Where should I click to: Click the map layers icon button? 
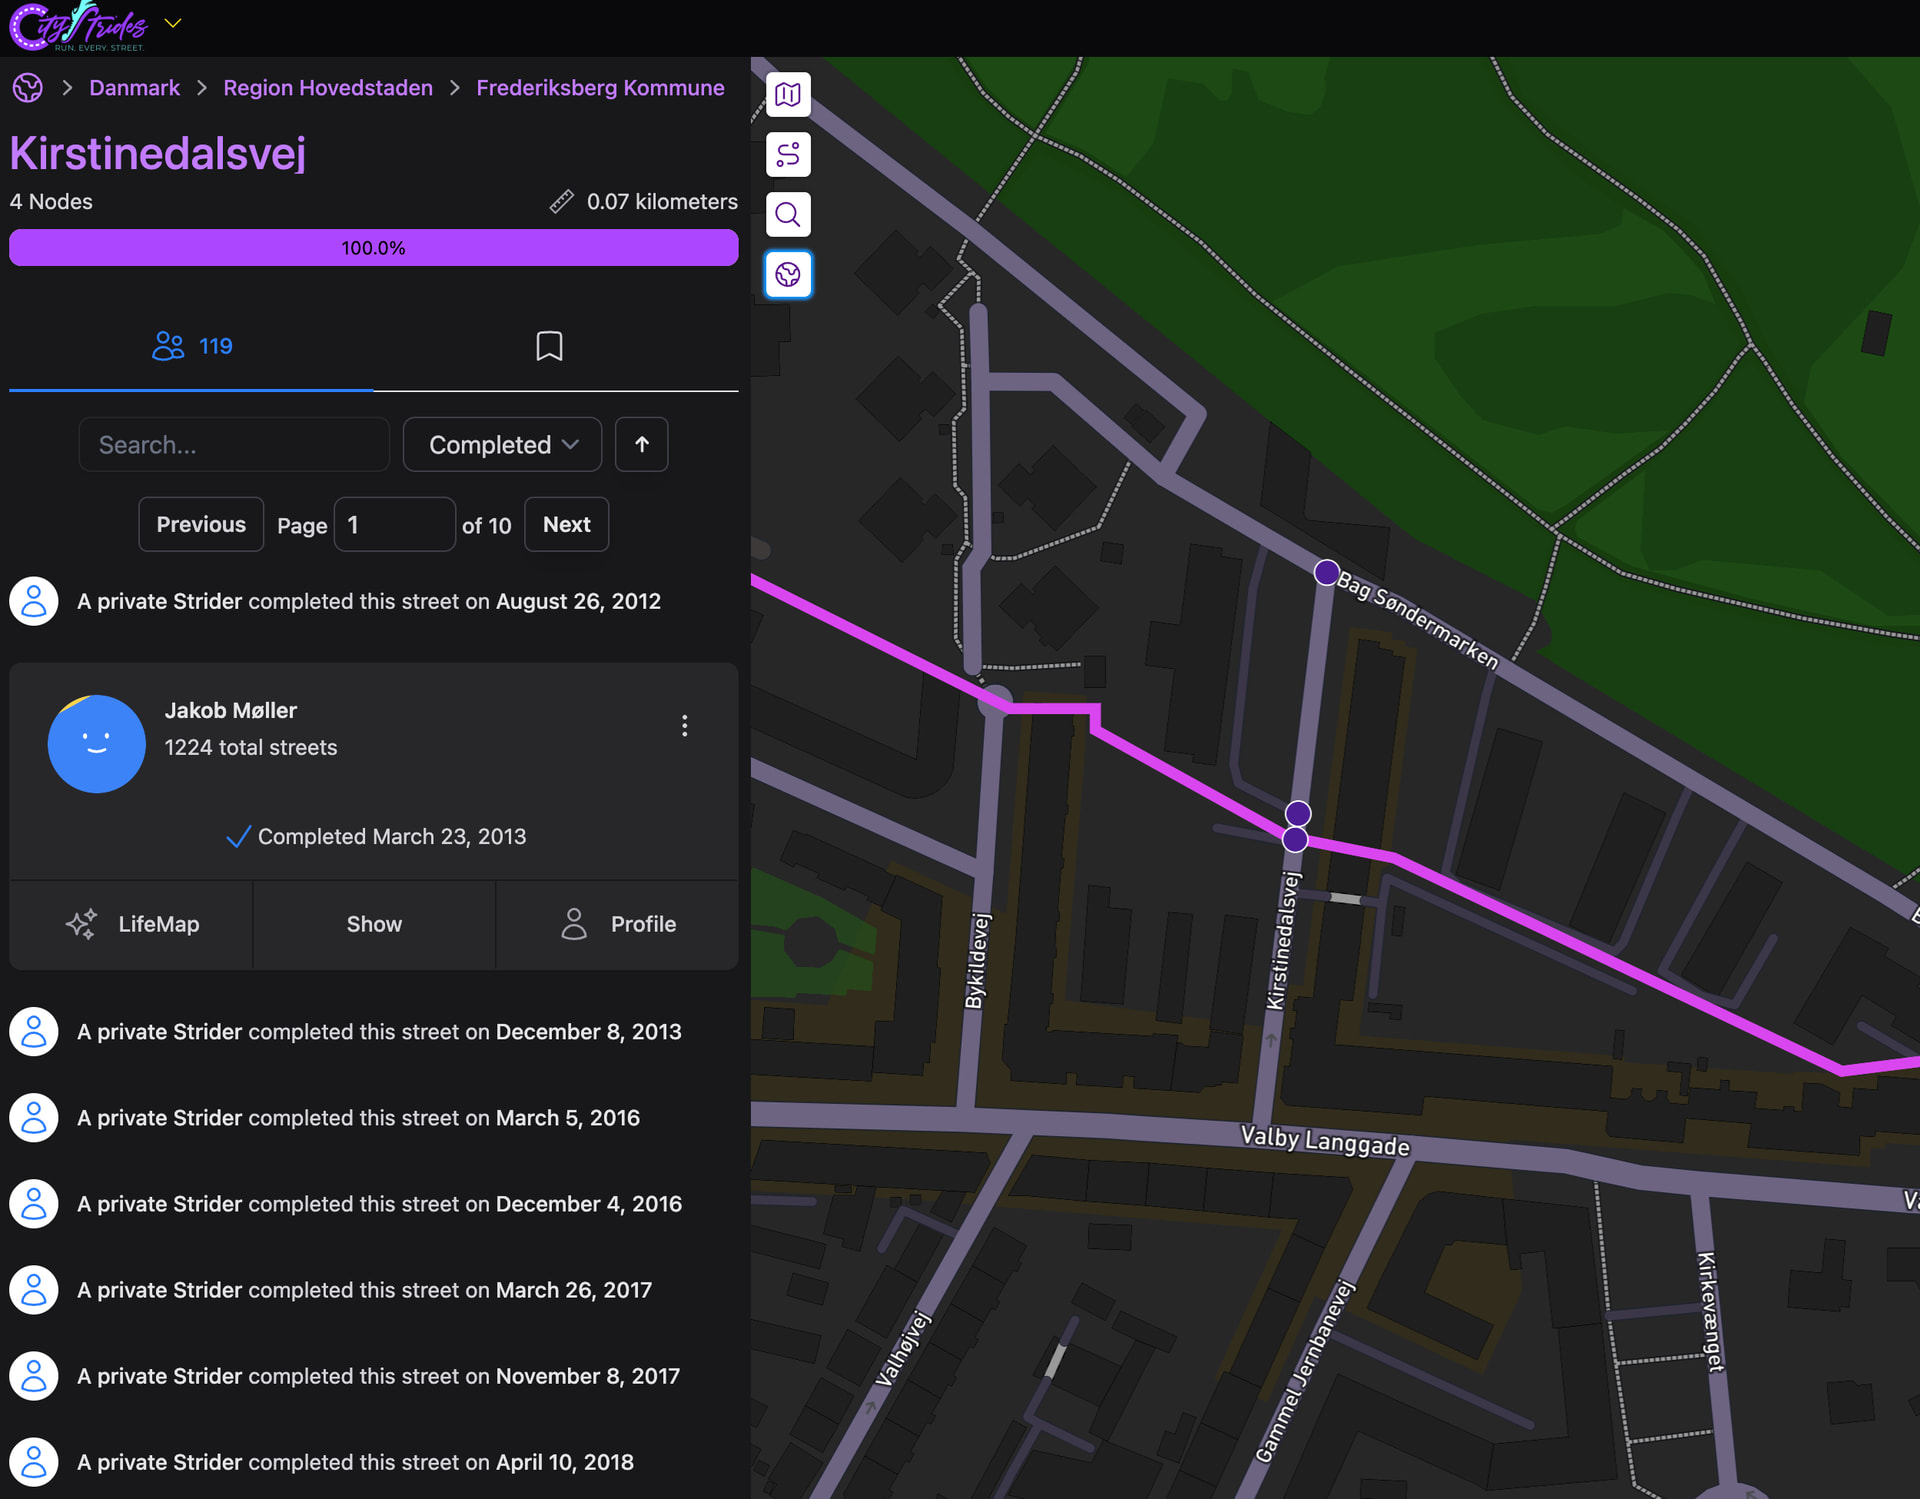788,95
